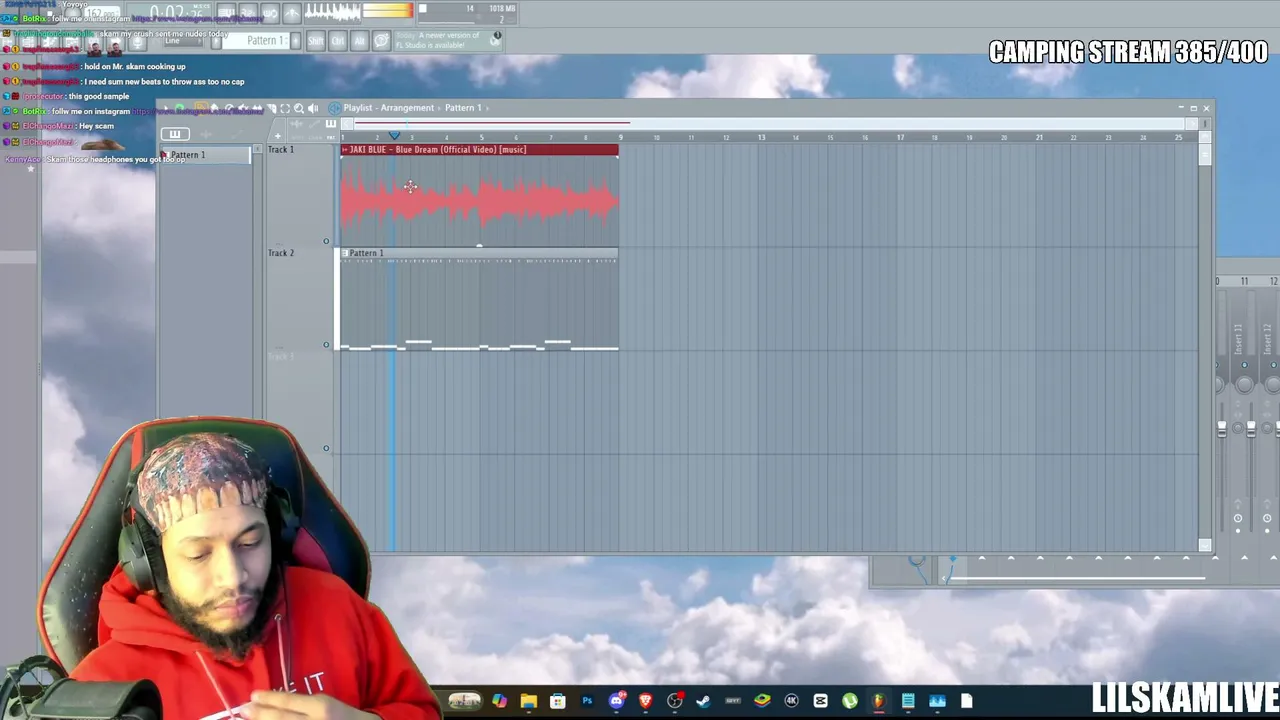The width and height of the screenshot is (1280, 720).
Task: Mute Track 2 using its LED
Action: point(326,345)
